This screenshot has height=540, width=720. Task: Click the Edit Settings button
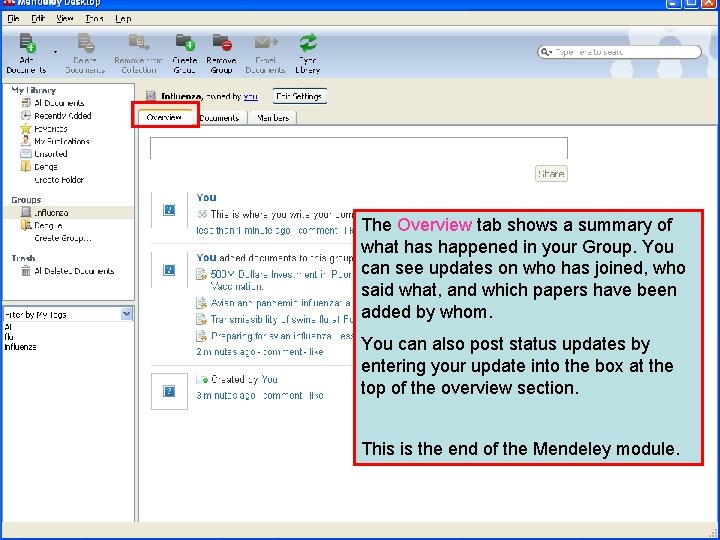click(299, 96)
